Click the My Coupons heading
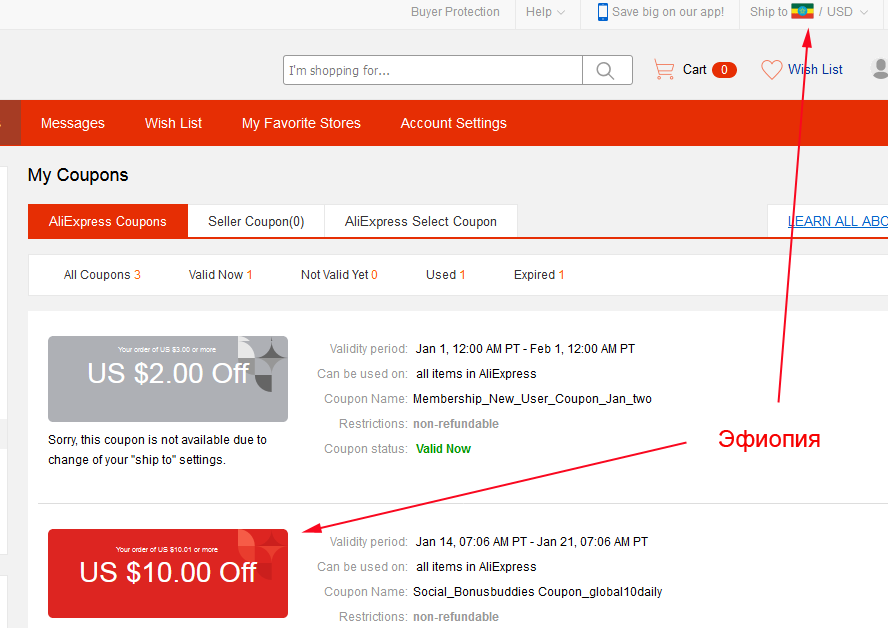The width and height of the screenshot is (888, 628). (78, 175)
